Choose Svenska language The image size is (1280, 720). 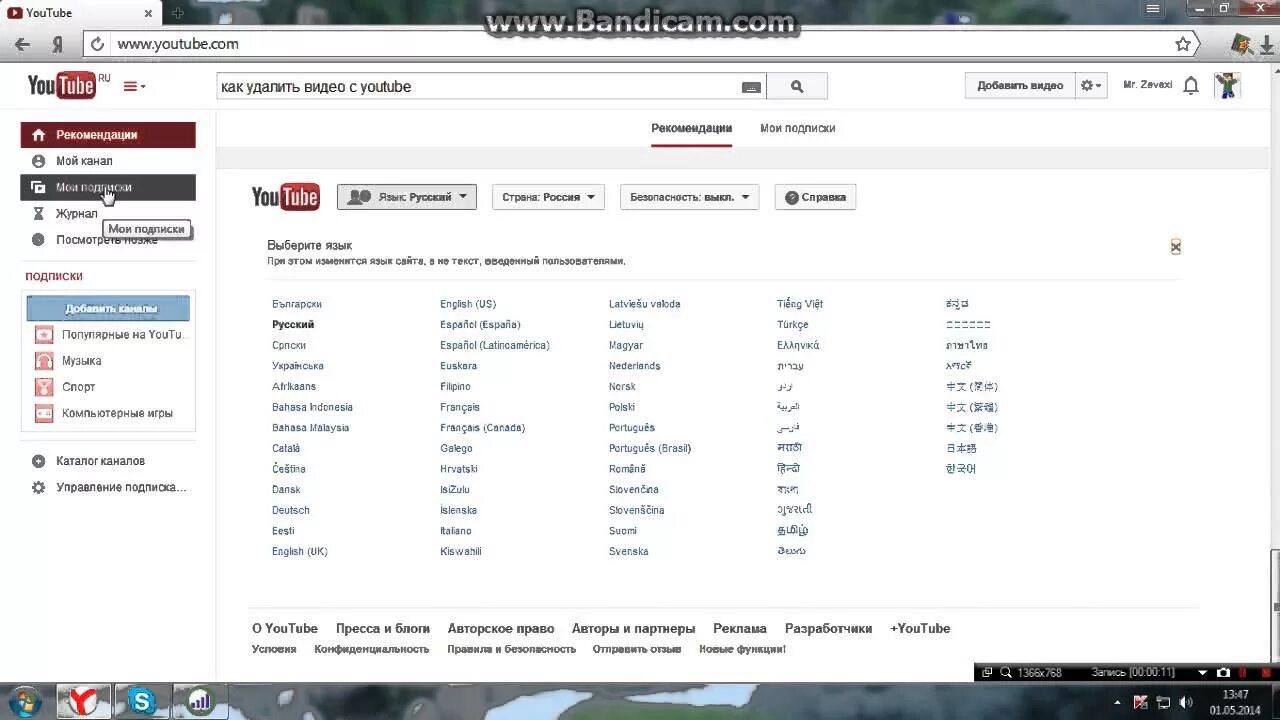point(629,552)
